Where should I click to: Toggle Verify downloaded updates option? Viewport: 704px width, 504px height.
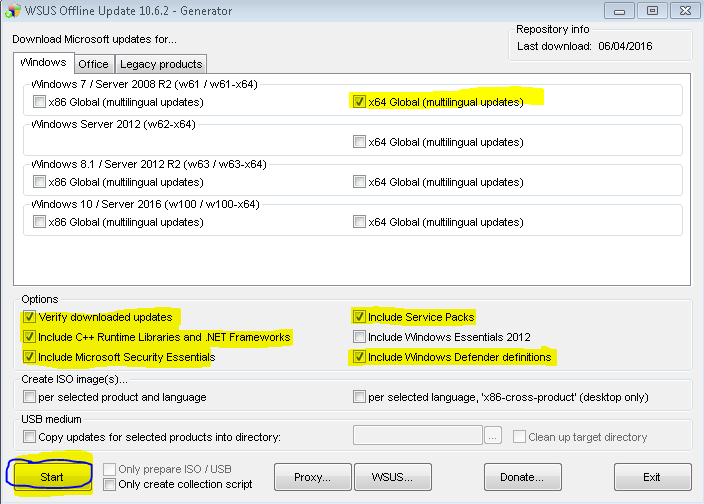click(29, 317)
